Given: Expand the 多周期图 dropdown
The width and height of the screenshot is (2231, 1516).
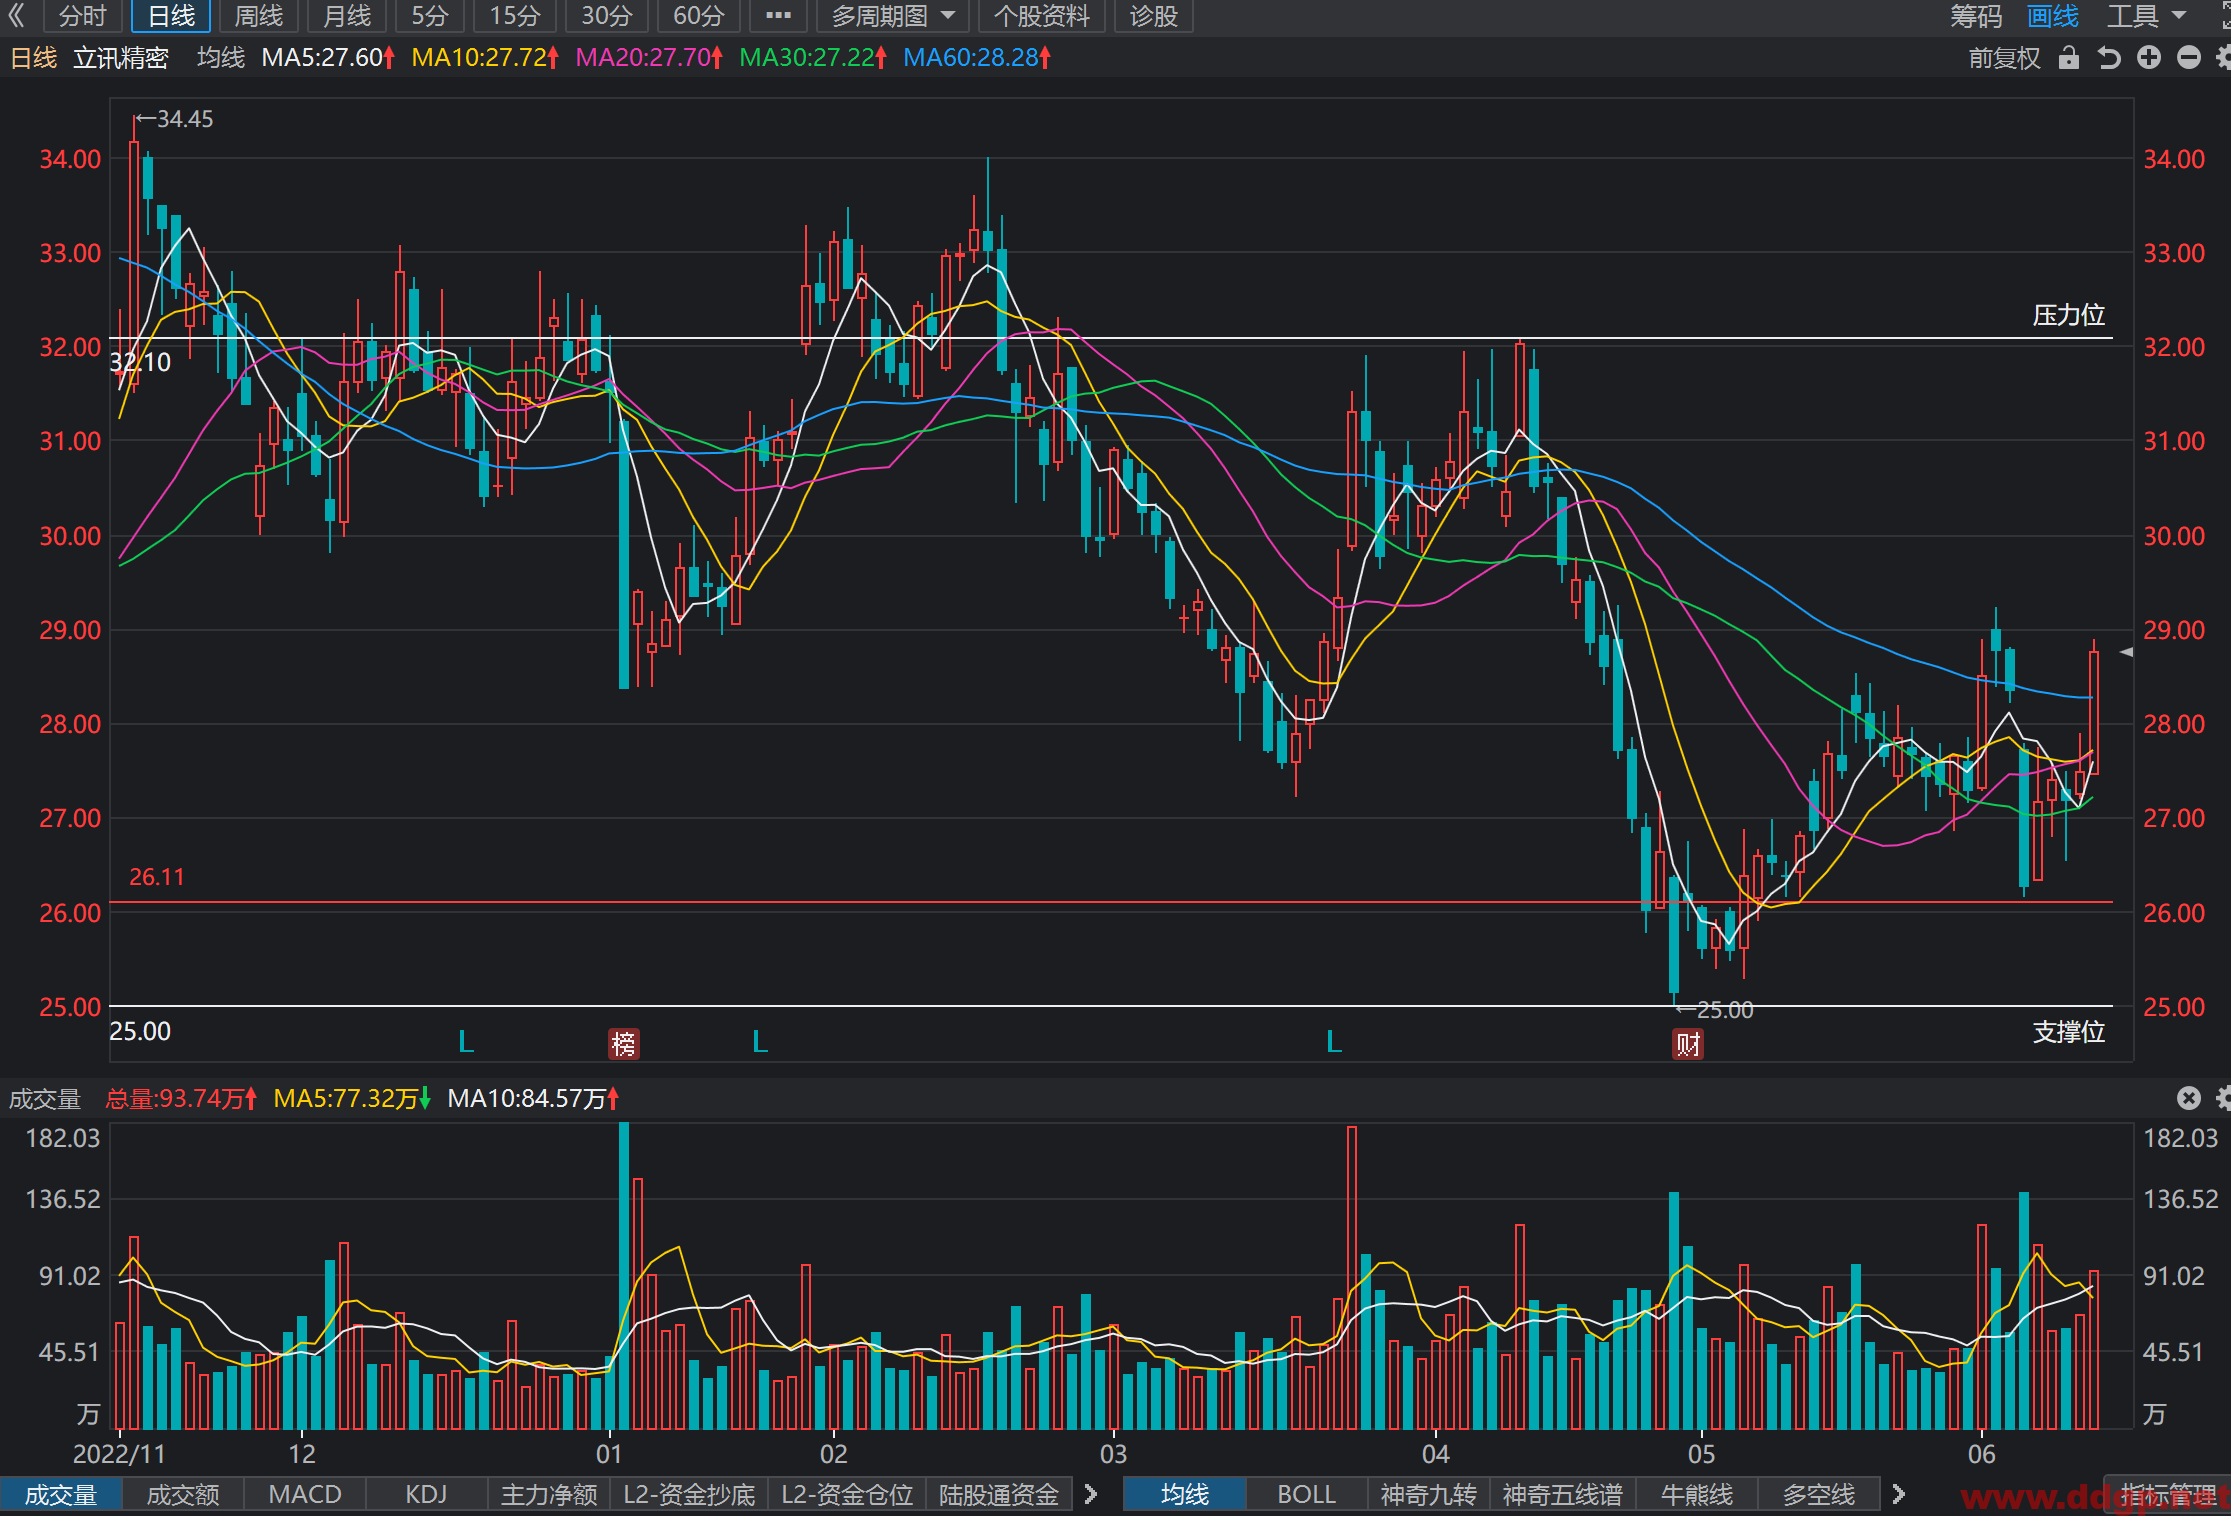Looking at the screenshot, I should coord(893,16).
